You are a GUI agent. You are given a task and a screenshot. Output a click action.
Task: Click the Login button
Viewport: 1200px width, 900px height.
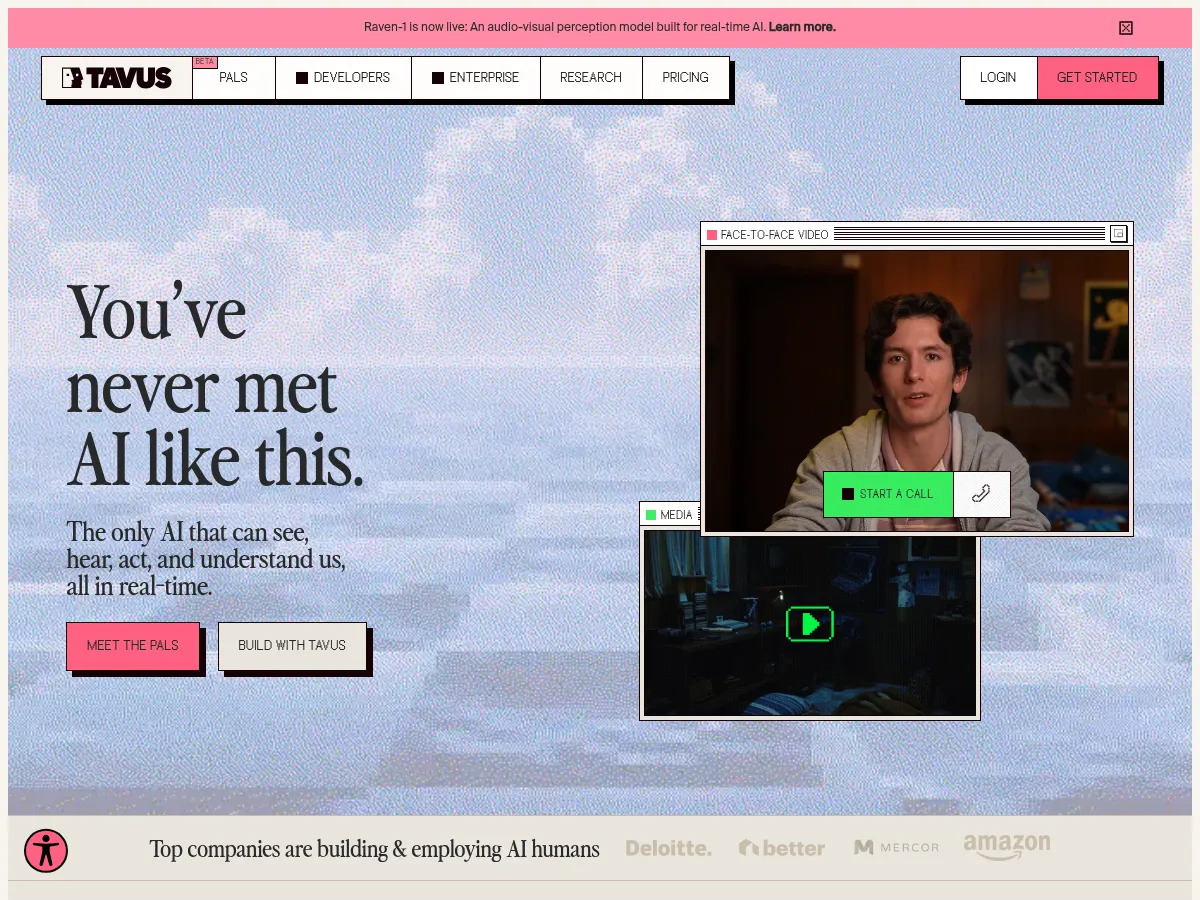coord(998,78)
